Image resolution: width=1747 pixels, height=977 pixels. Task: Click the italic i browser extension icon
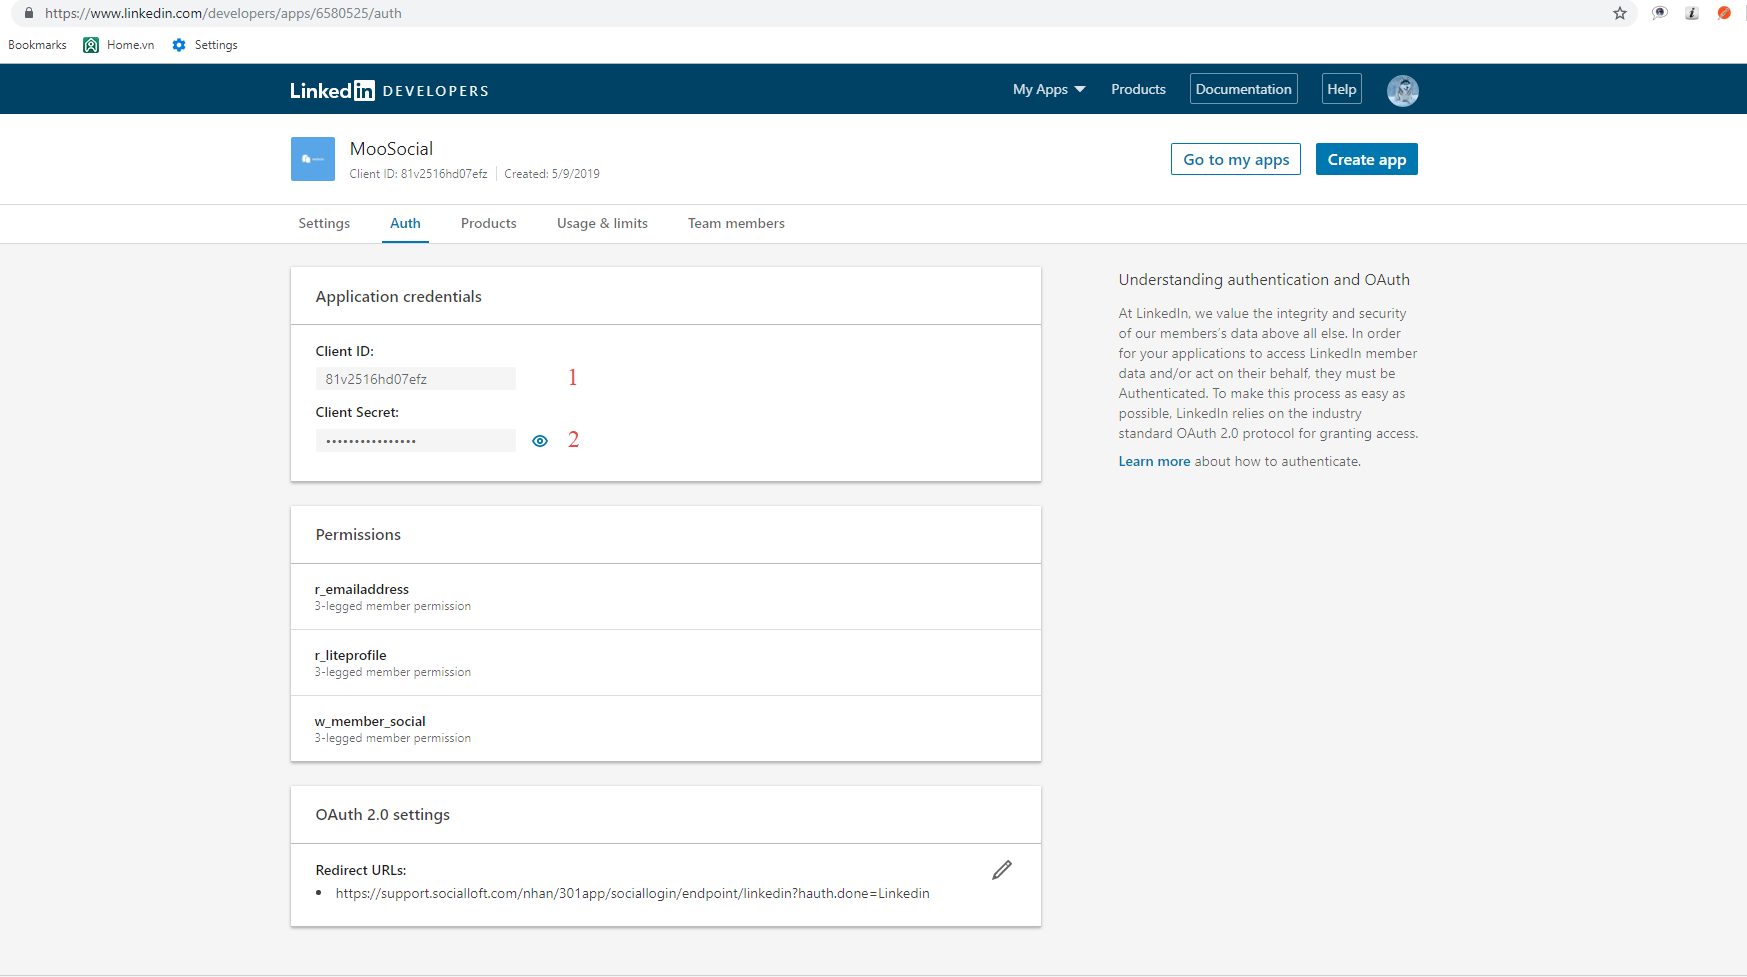point(1692,13)
